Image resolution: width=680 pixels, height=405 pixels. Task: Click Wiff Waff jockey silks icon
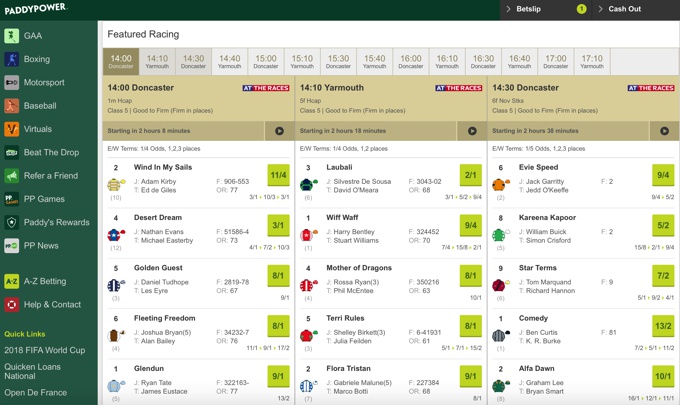coord(308,235)
